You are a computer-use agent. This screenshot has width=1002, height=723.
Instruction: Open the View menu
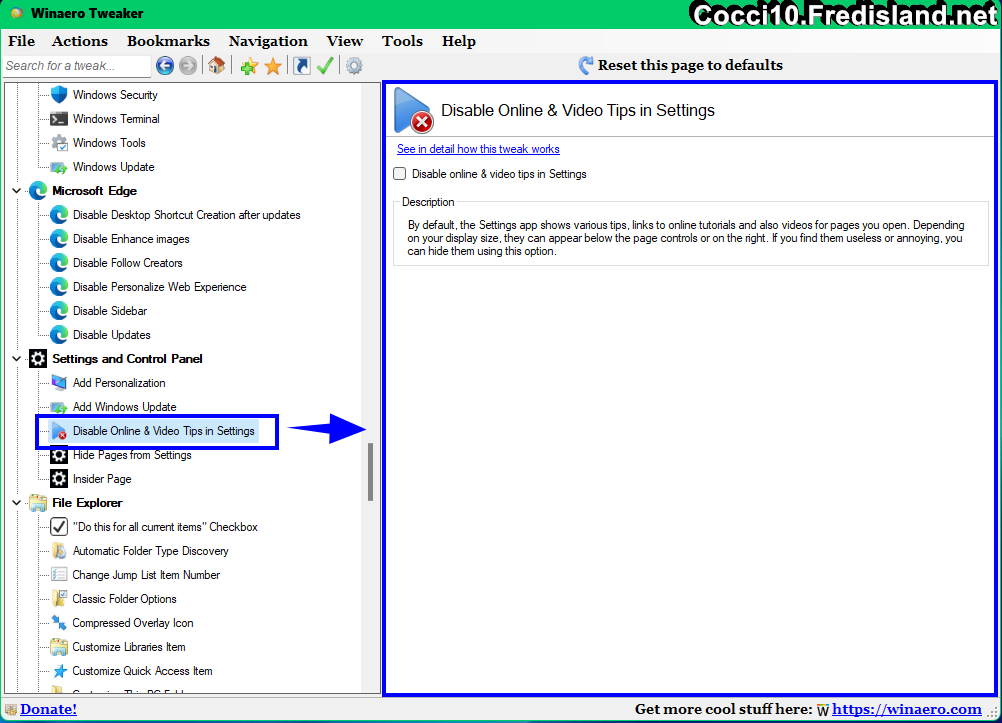[345, 41]
